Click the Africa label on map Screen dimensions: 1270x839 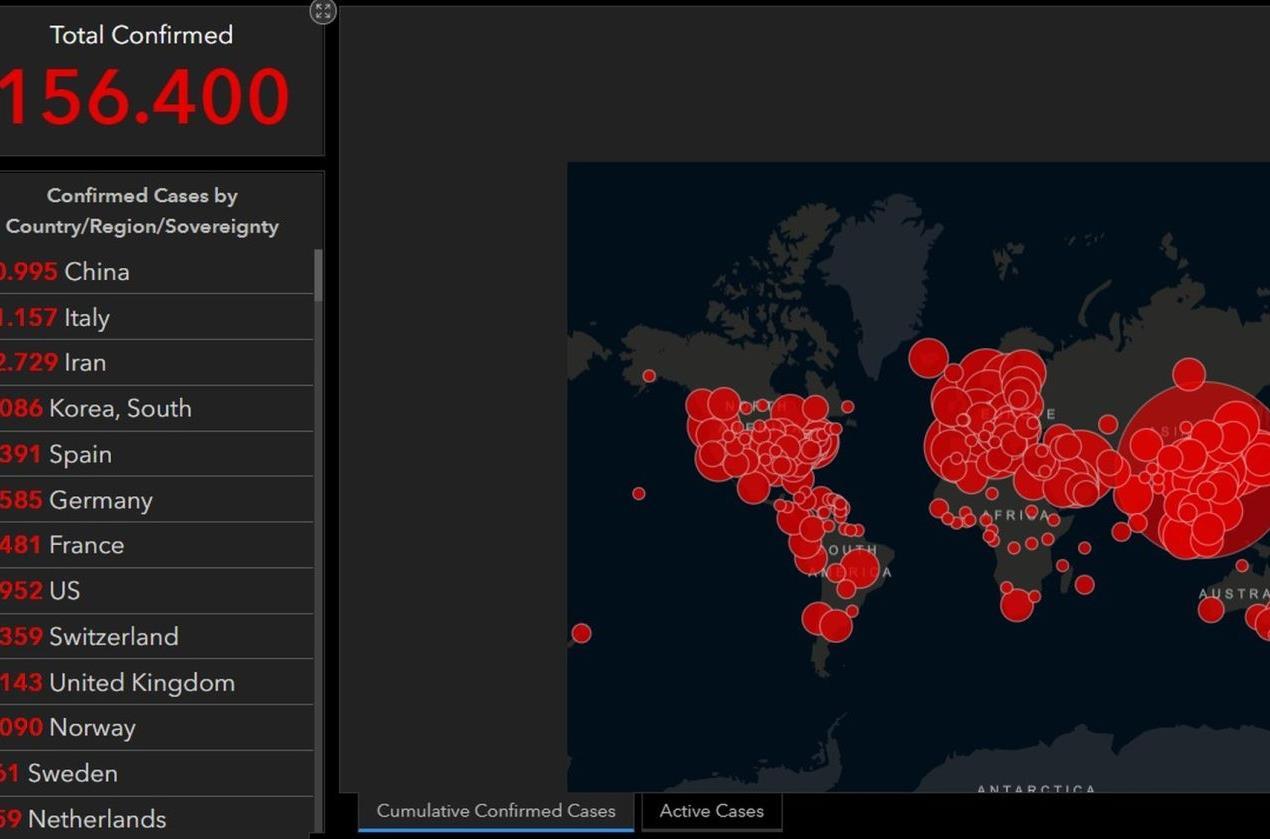1015,516
